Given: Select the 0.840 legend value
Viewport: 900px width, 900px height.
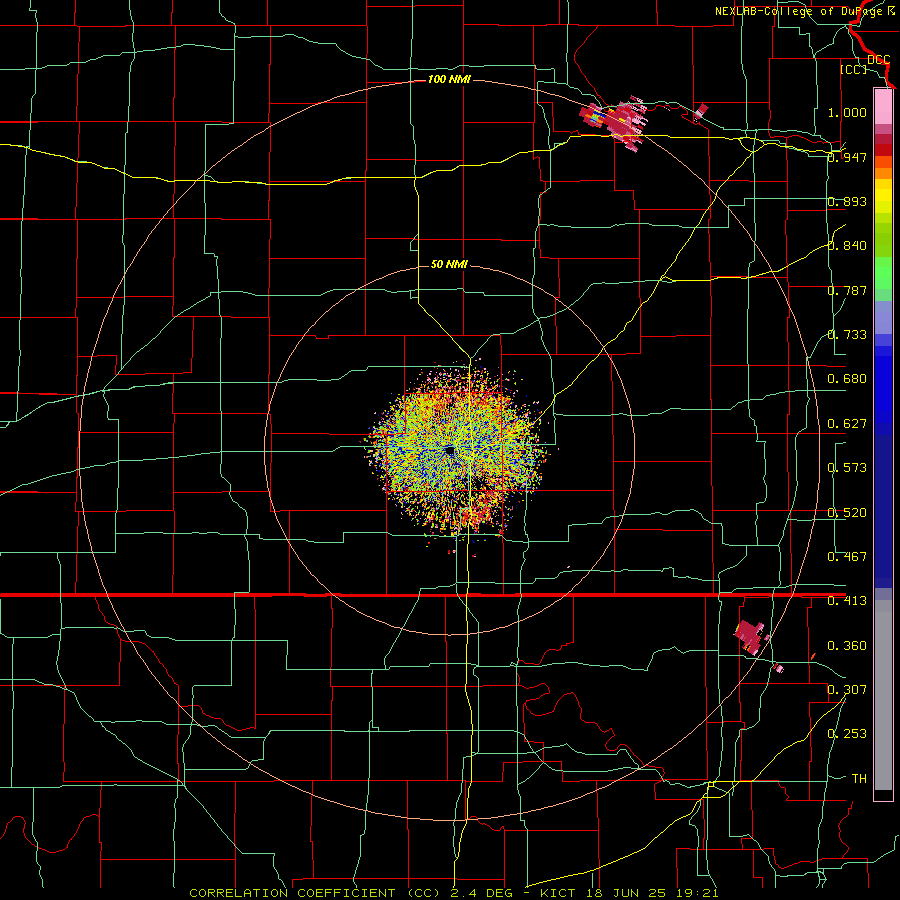Looking at the screenshot, I should tap(847, 246).
